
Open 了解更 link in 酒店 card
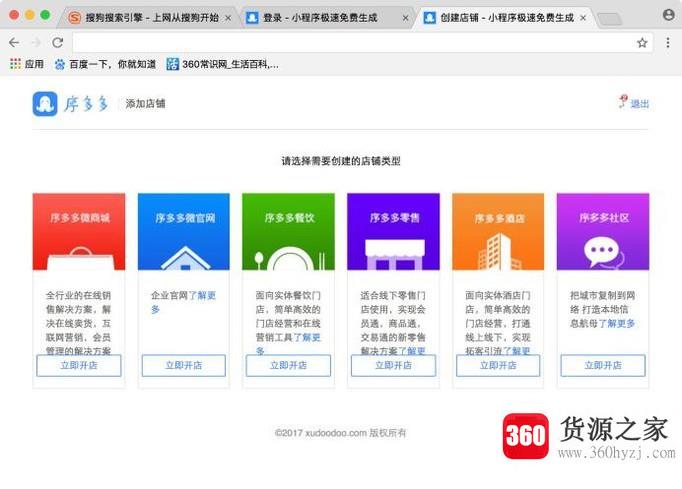tap(517, 351)
